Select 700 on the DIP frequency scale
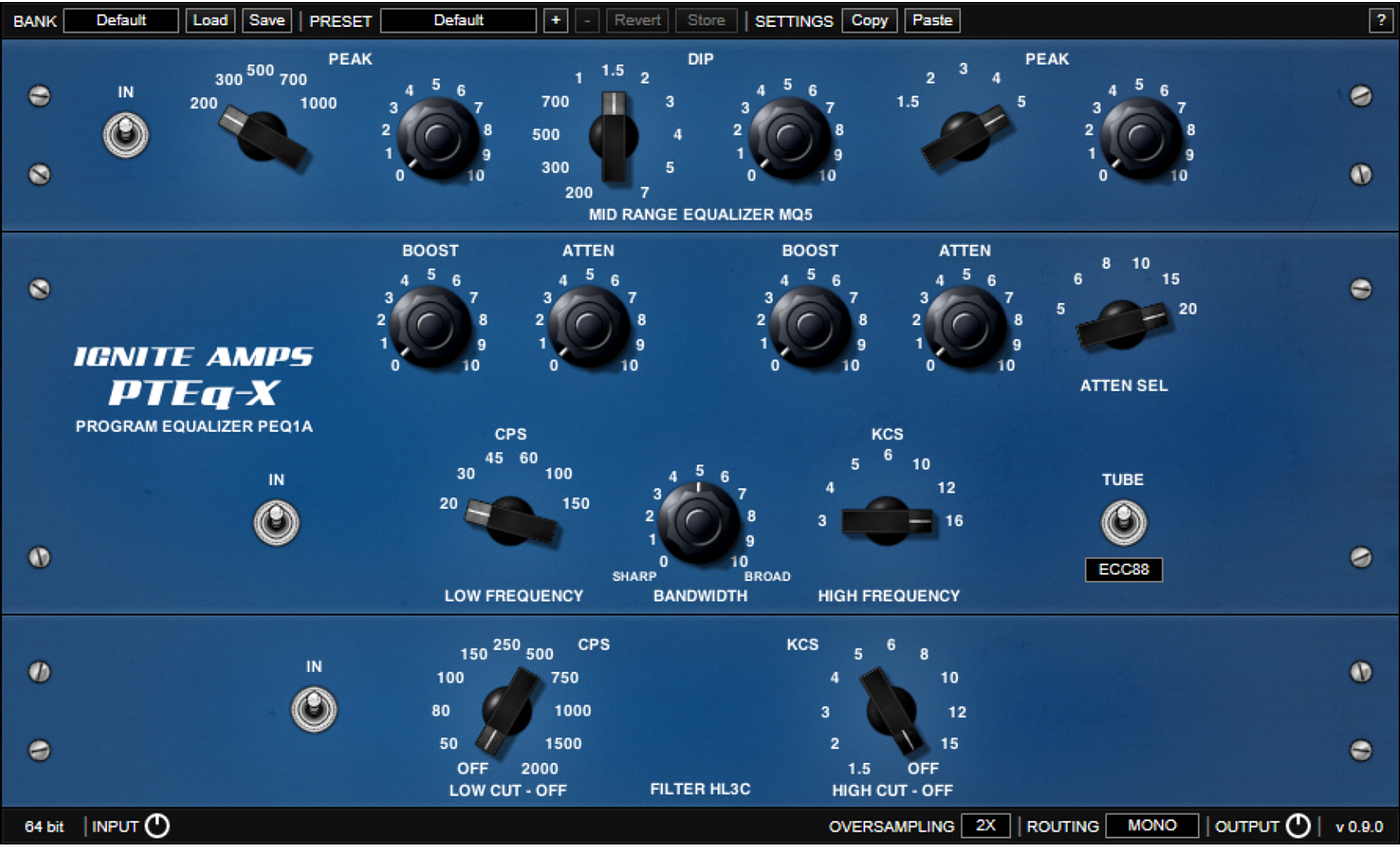Image resolution: width=1400 pixels, height=848 pixels. click(555, 101)
